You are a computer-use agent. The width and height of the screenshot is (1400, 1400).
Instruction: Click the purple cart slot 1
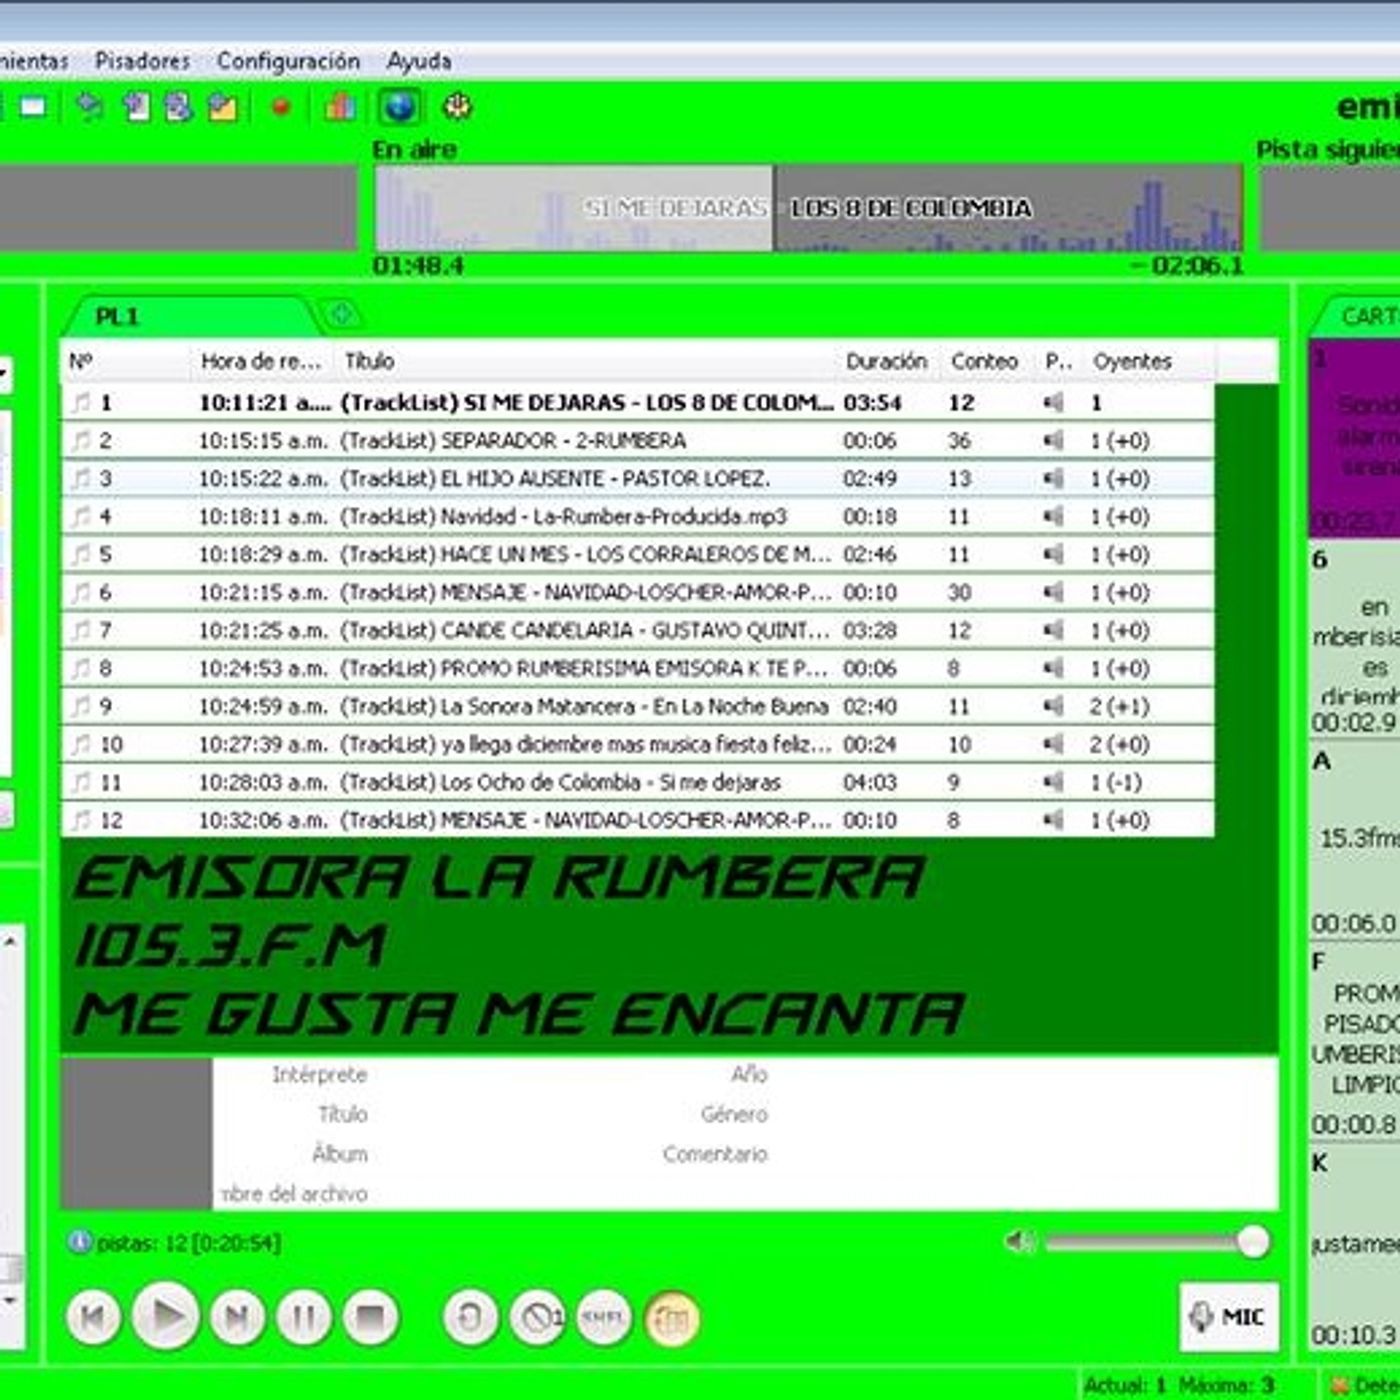1355,438
